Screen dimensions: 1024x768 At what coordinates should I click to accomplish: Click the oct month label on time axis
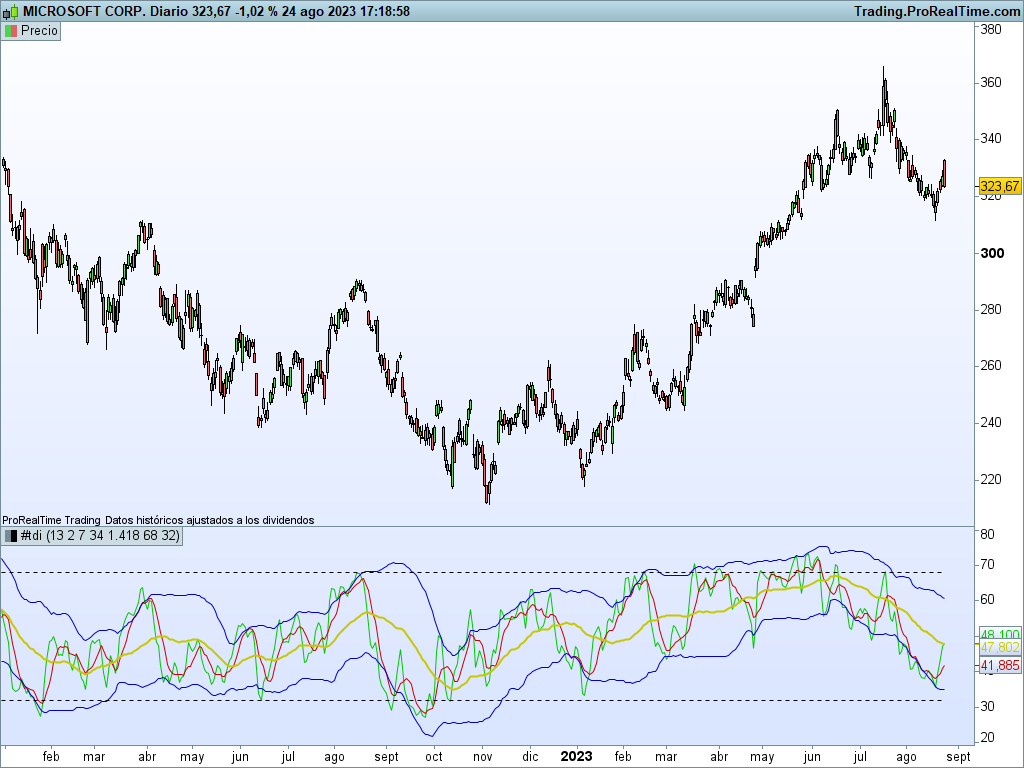pos(434,757)
